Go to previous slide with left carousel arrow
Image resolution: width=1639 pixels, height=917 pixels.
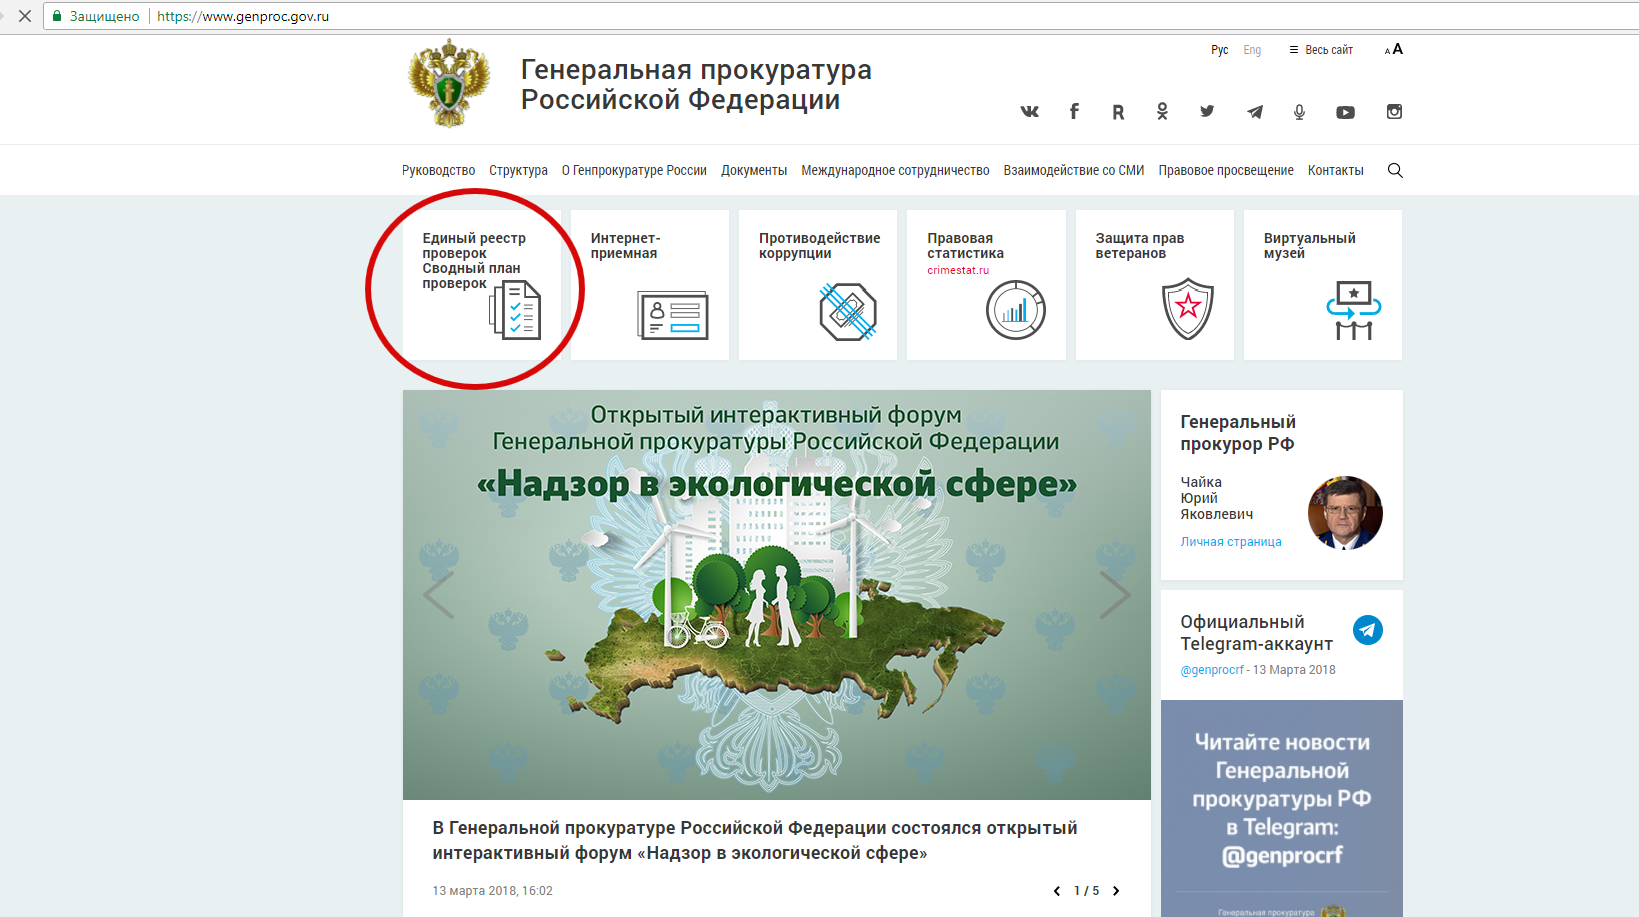[439, 595]
